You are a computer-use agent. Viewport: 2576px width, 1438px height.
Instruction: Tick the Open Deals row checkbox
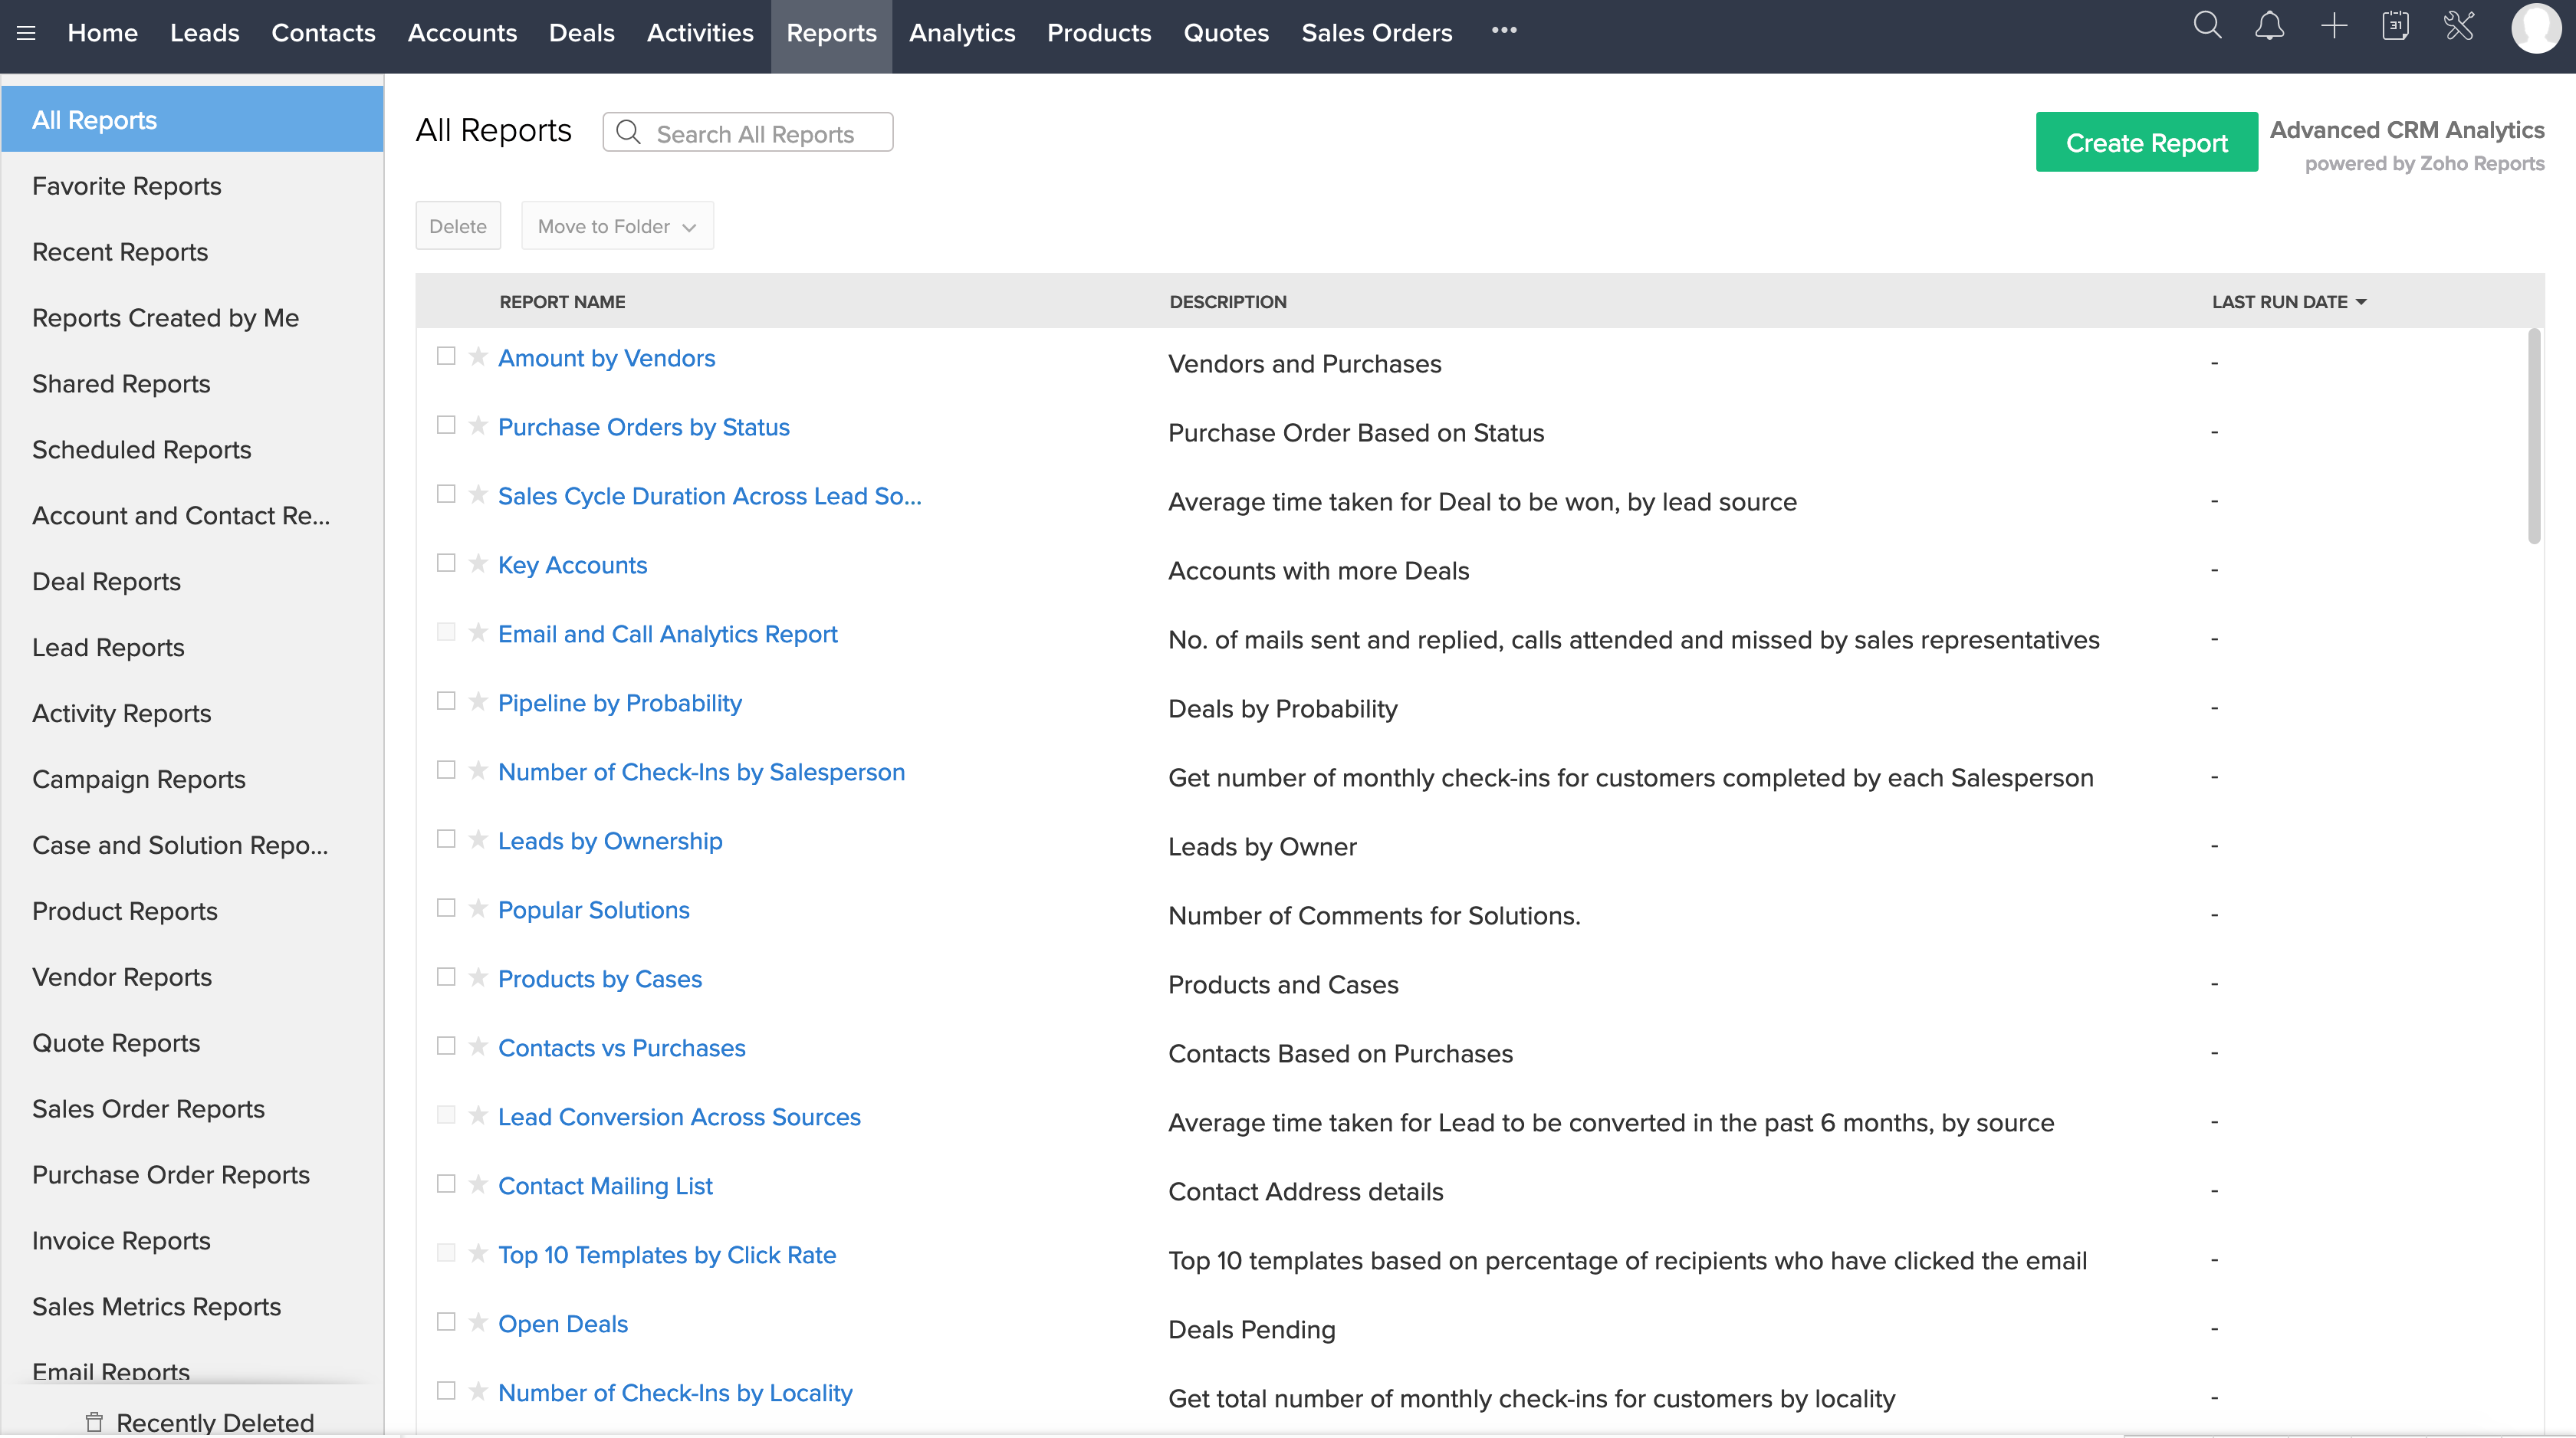(x=446, y=1322)
